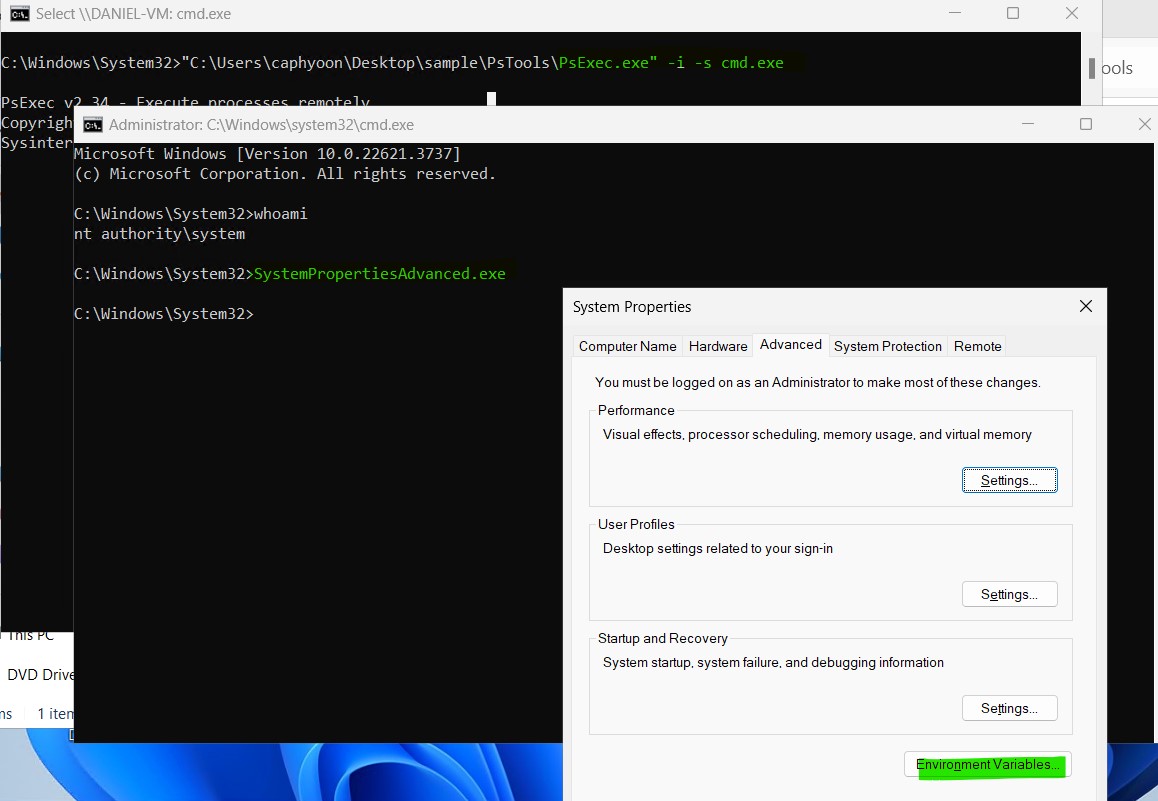Click the Administrator cmd window title icon

[93, 125]
